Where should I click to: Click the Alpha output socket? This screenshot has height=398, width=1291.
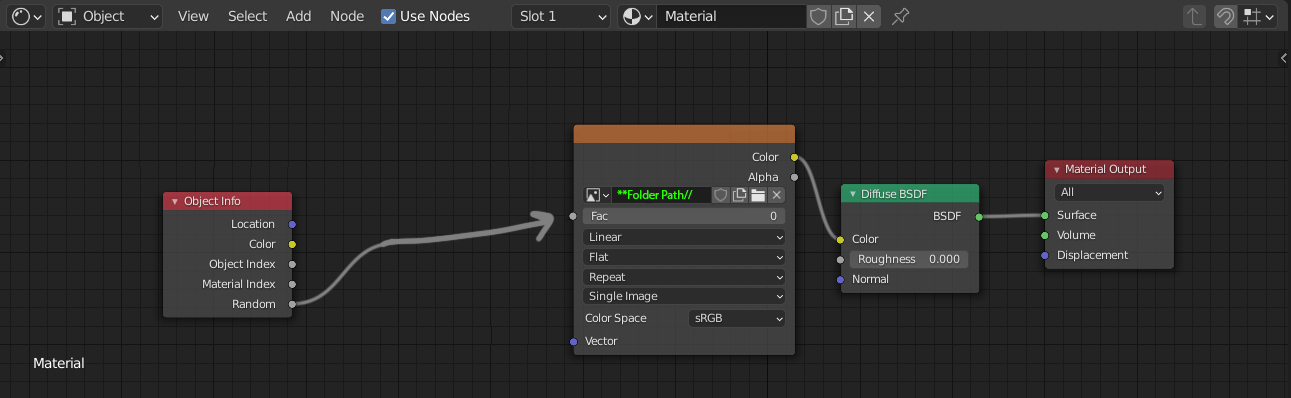(x=795, y=177)
